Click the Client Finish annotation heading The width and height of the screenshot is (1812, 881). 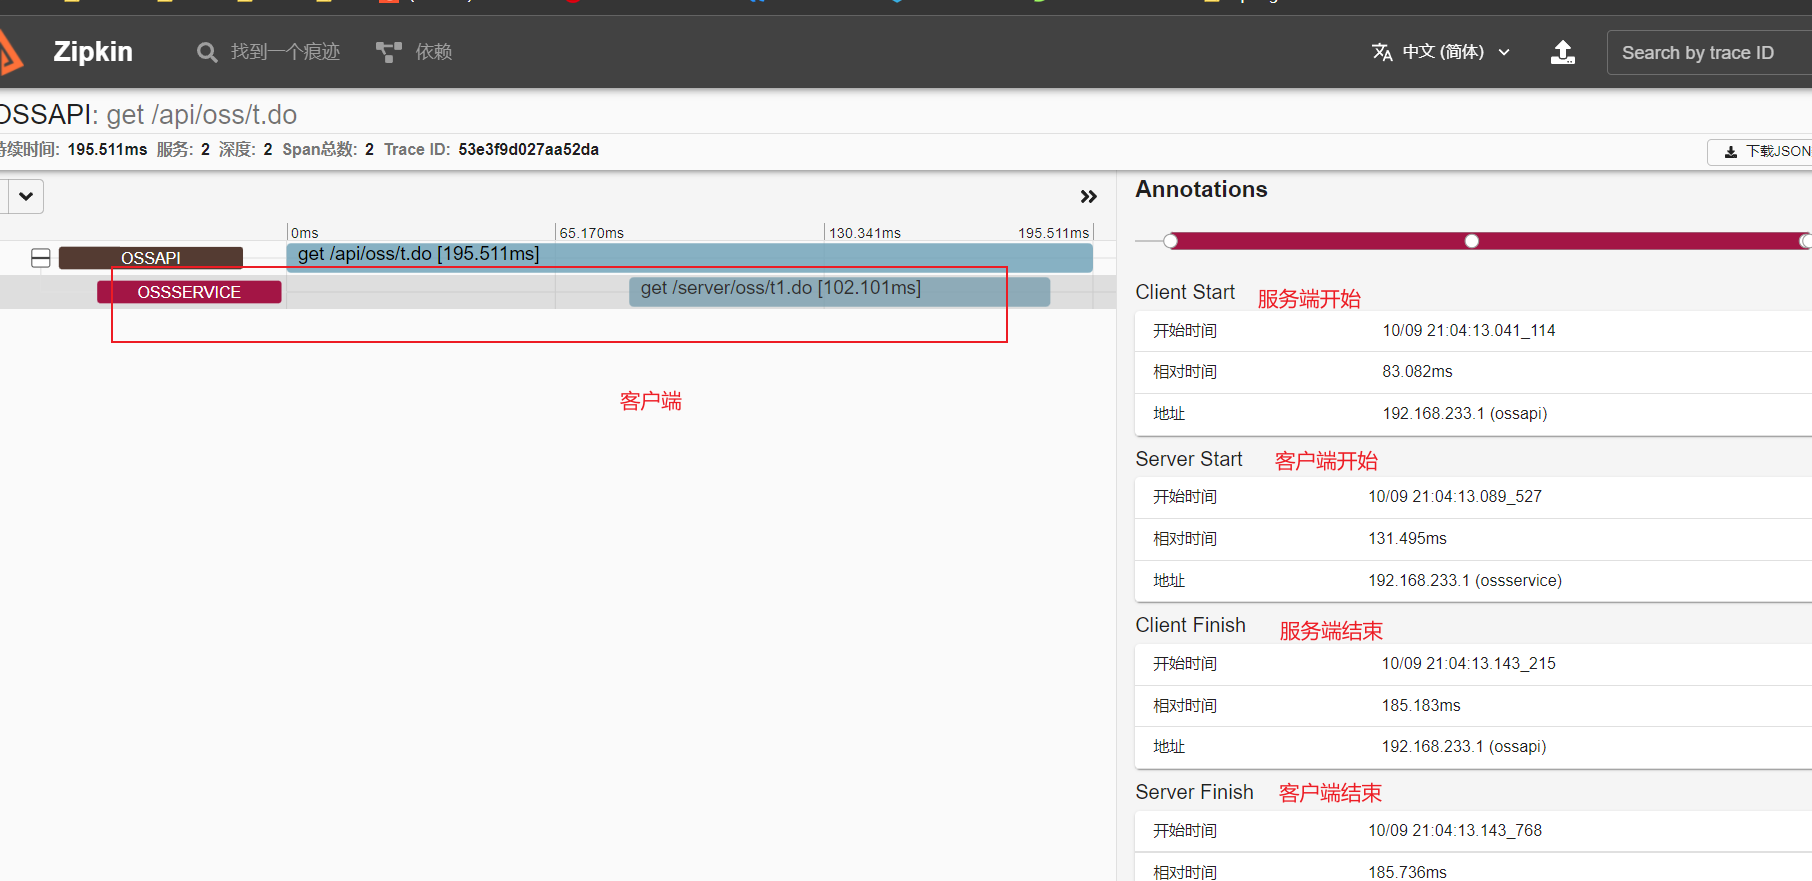coord(1190,625)
